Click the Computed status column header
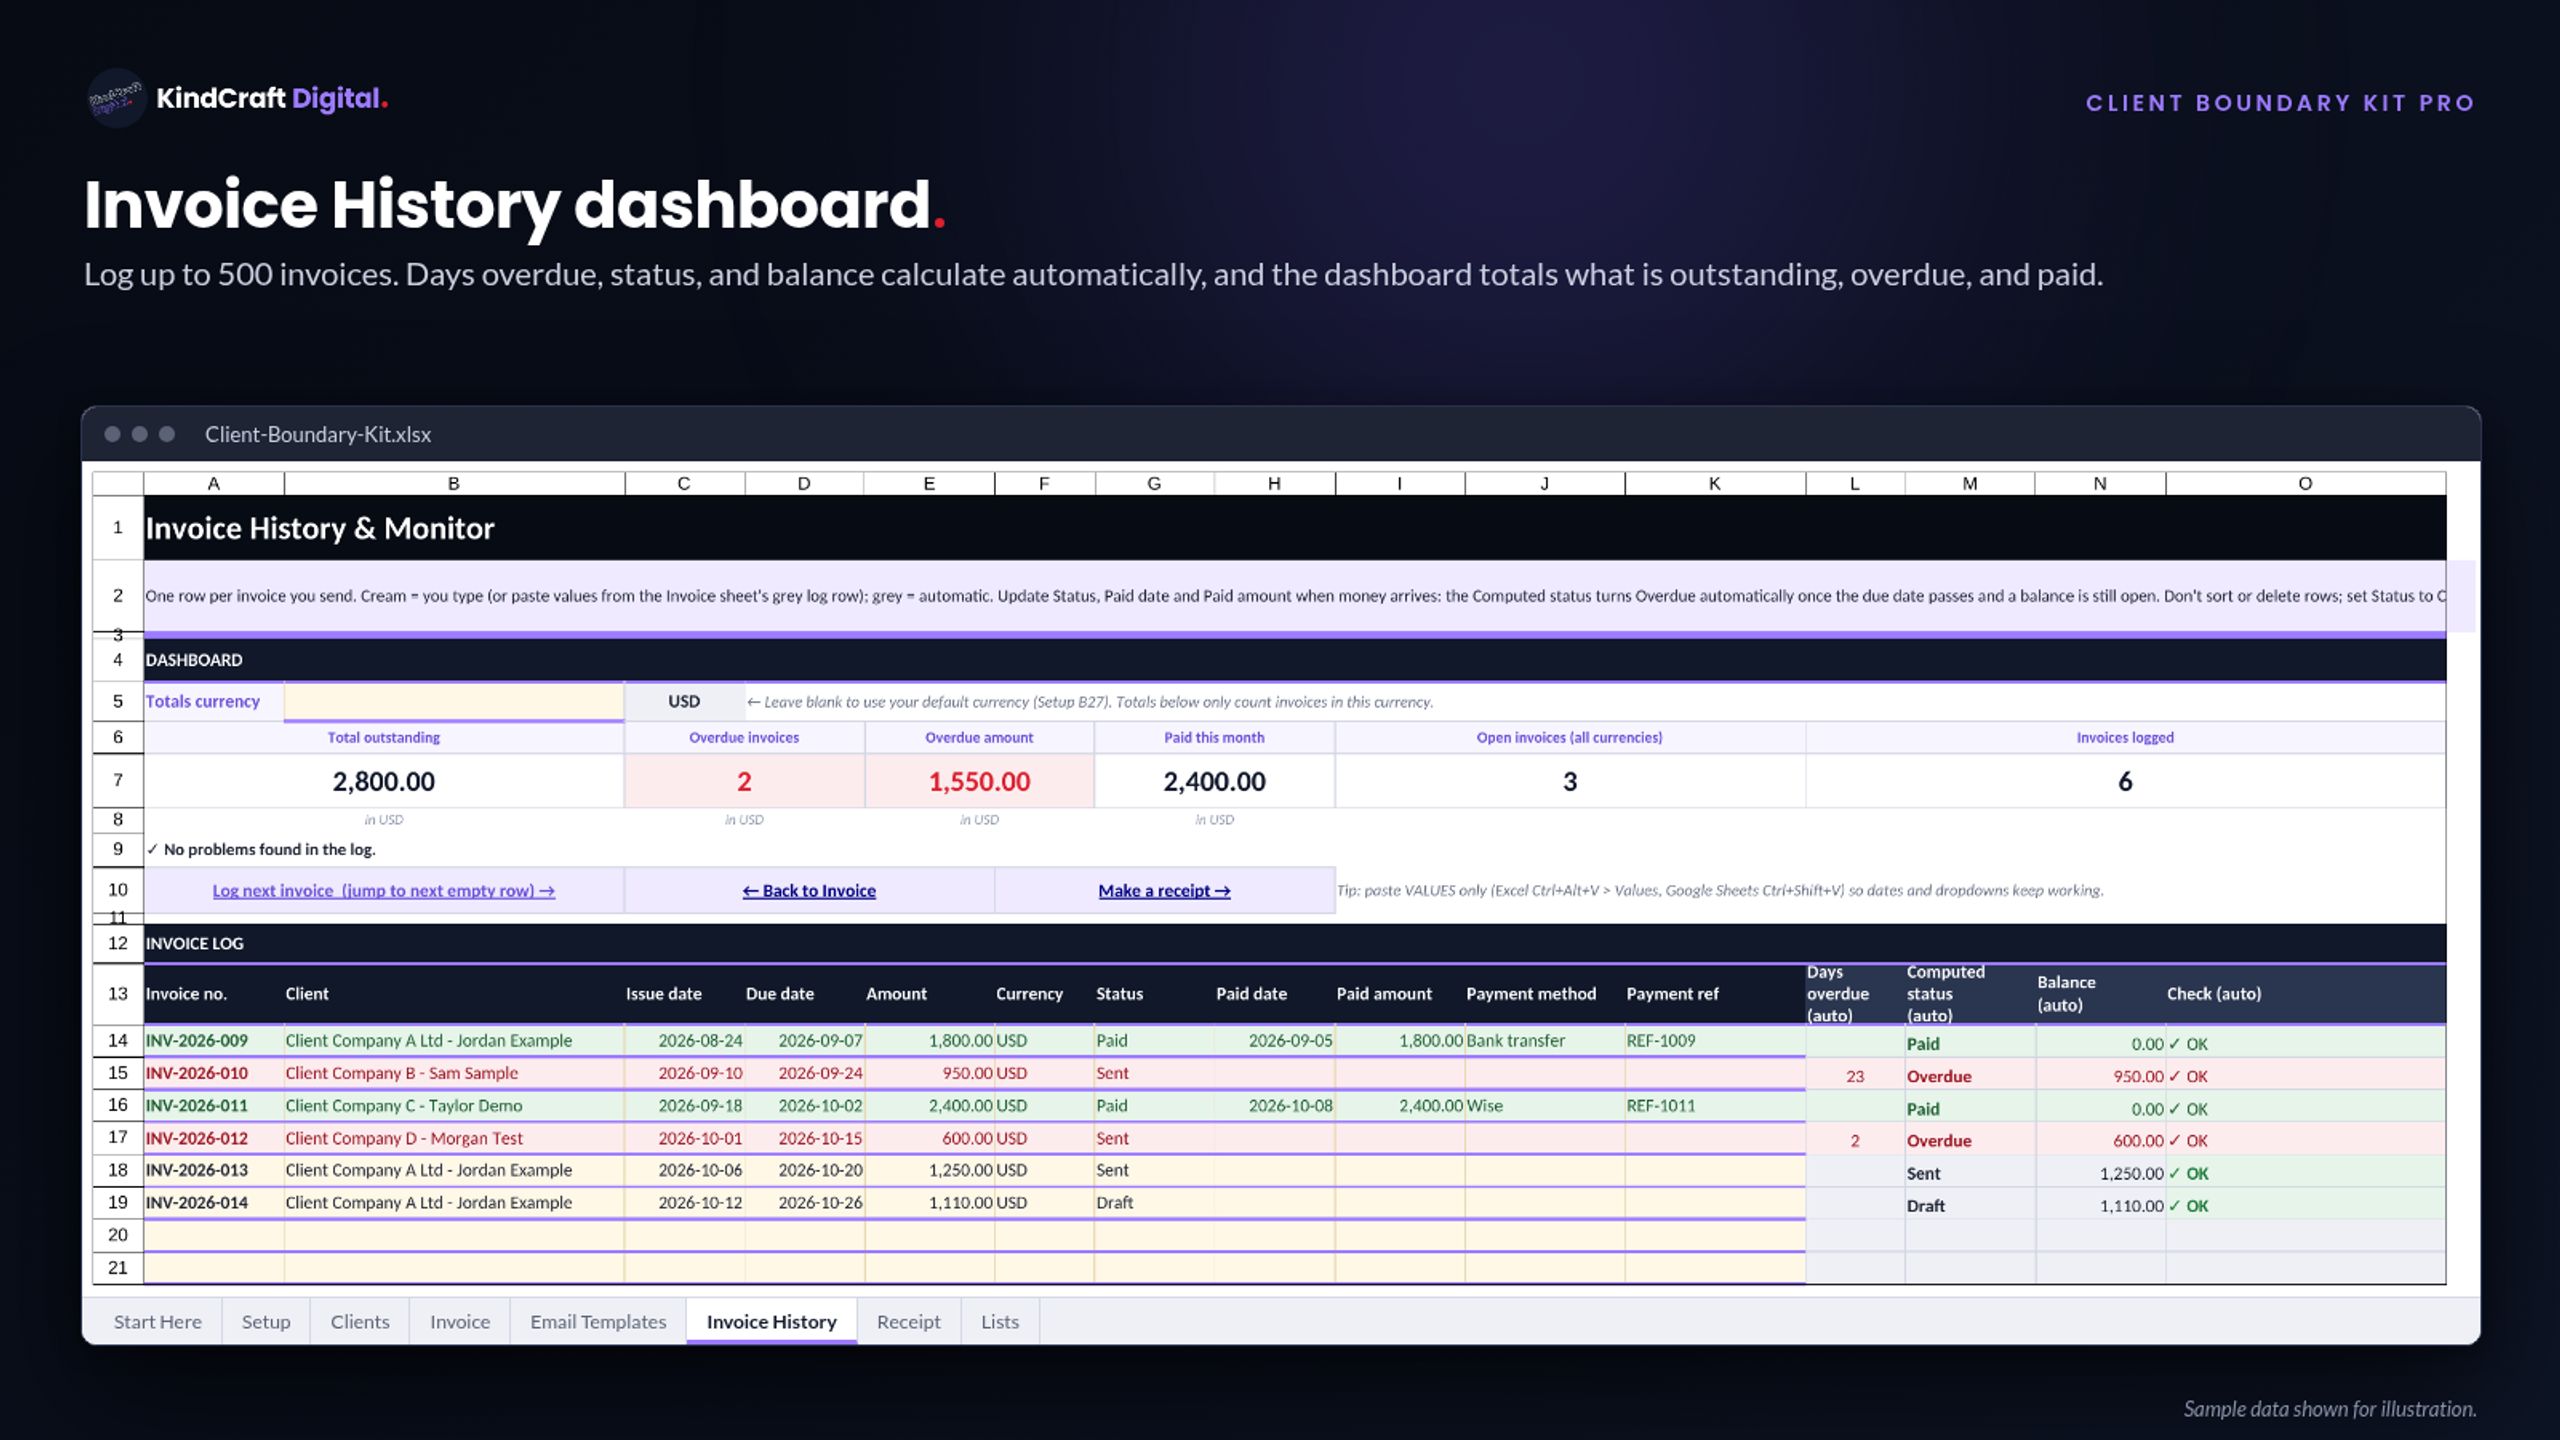 click(x=1970, y=993)
